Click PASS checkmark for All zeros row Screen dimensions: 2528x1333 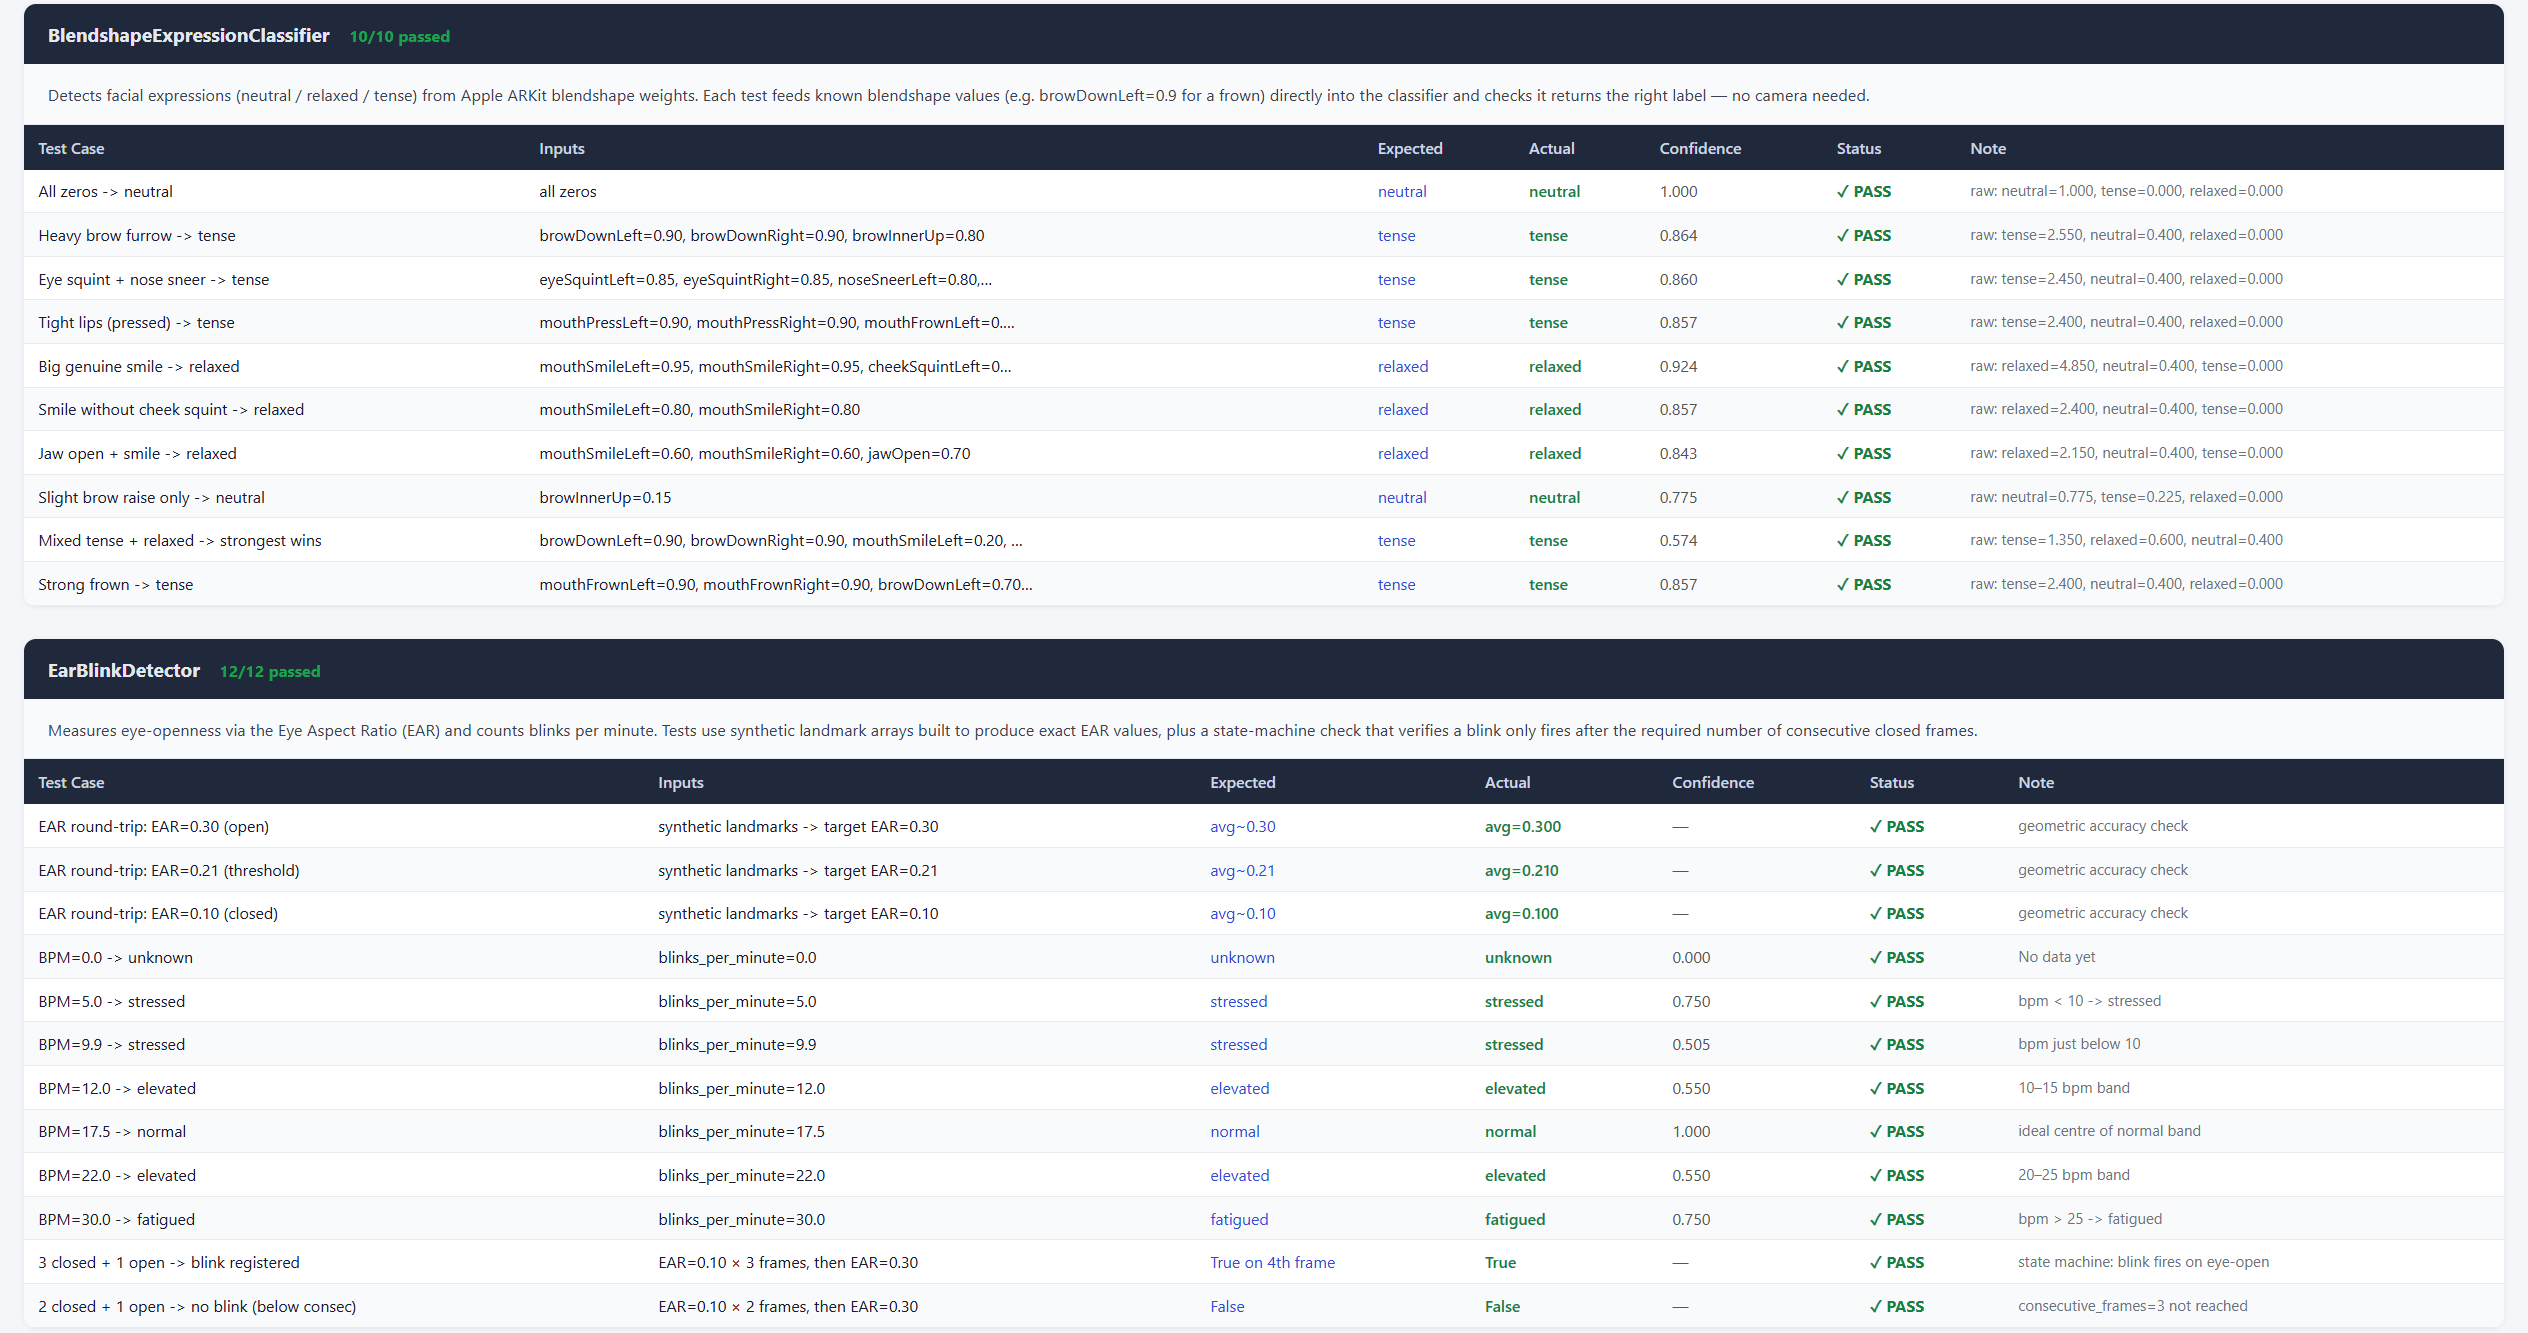tap(1864, 192)
